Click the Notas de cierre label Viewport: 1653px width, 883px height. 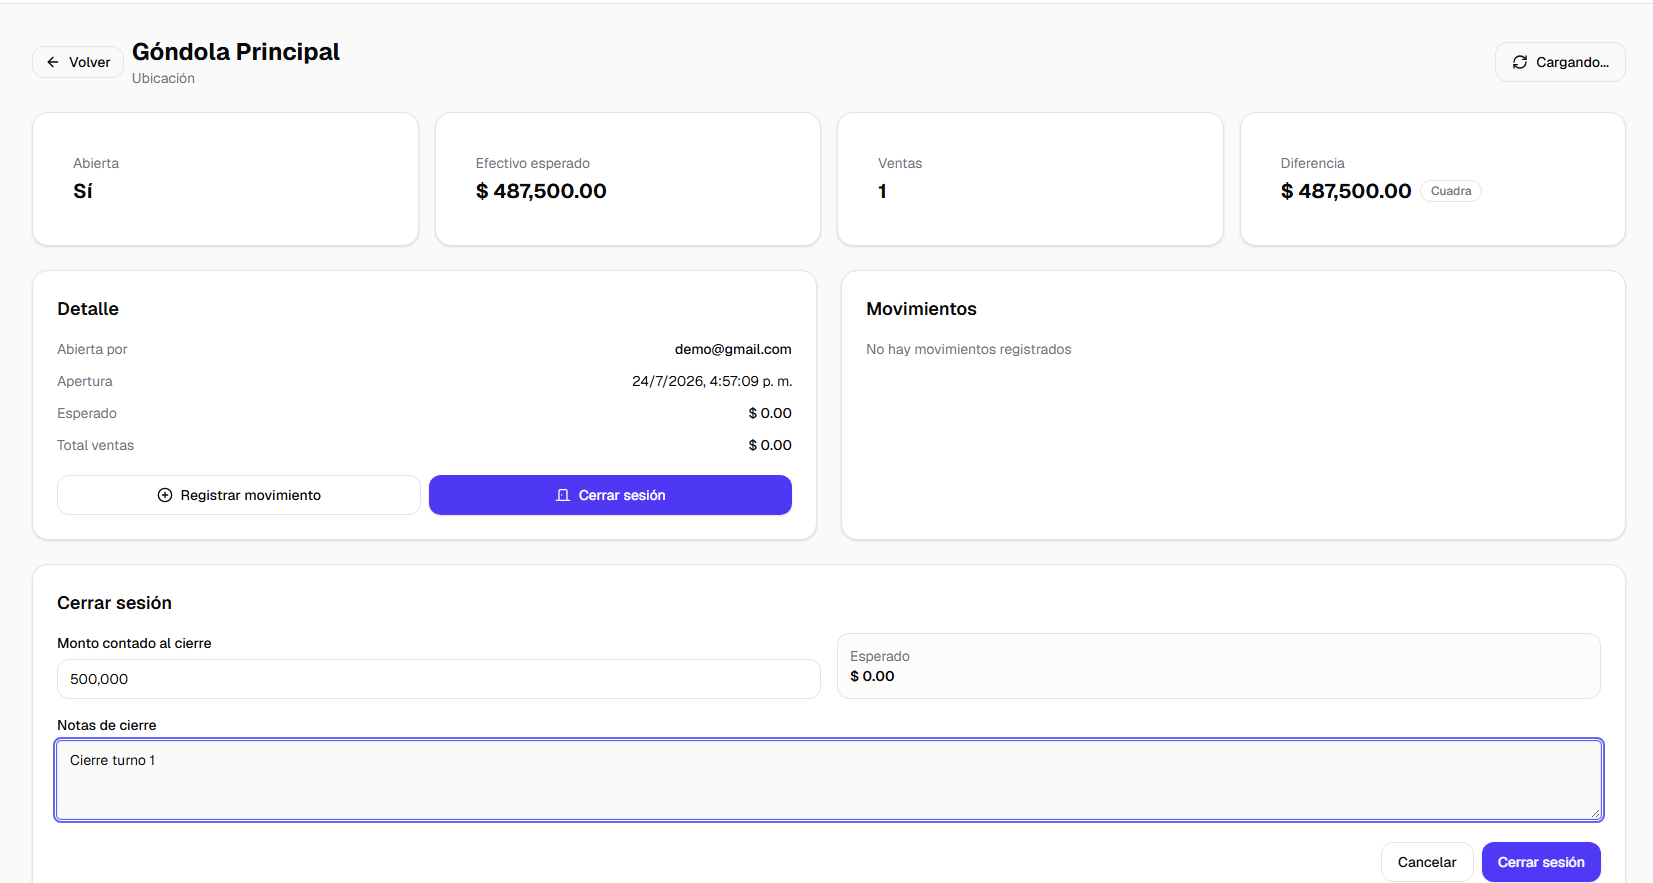coord(107,725)
